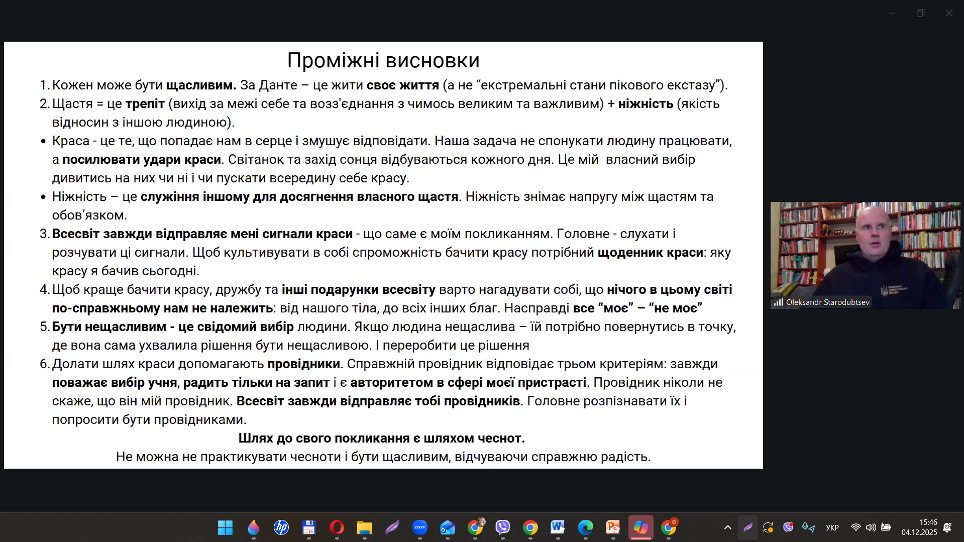Image resolution: width=964 pixels, height=542 pixels.
Task: Expand the hidden system tray icons chevron
Action: [x=727, y=527]
